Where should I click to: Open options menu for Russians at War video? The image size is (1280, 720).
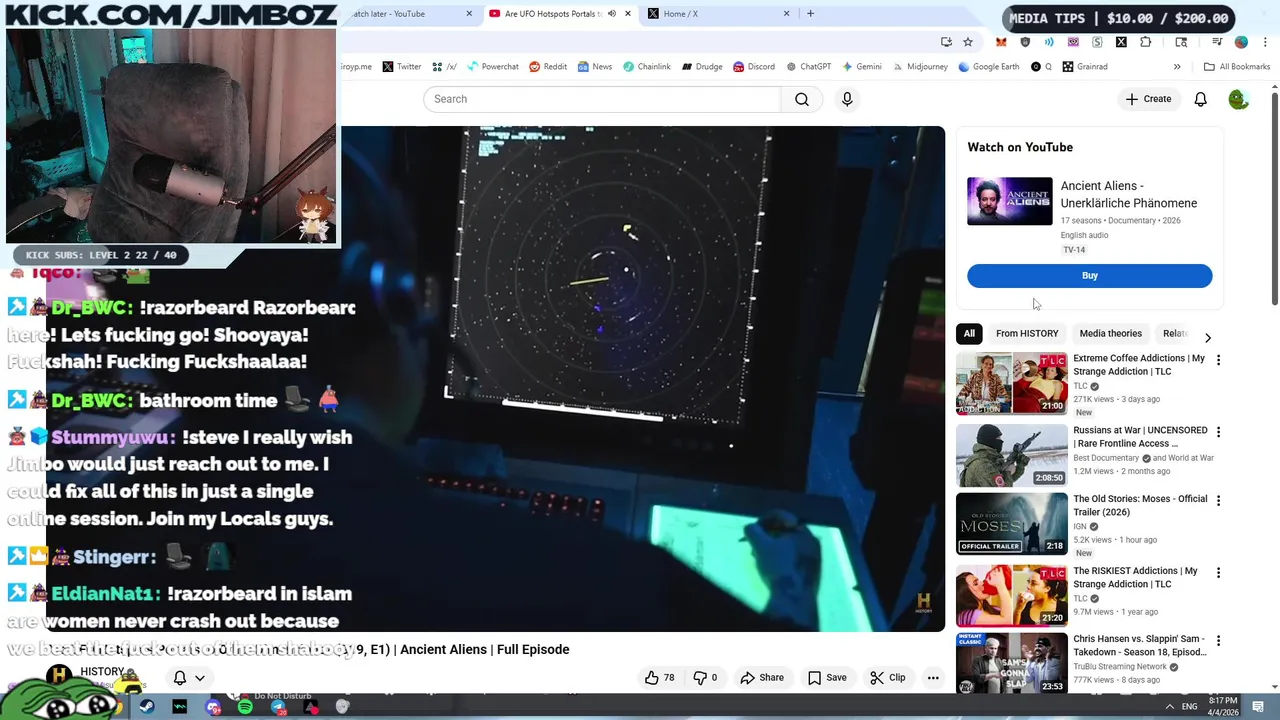(x=1218, y=432)
